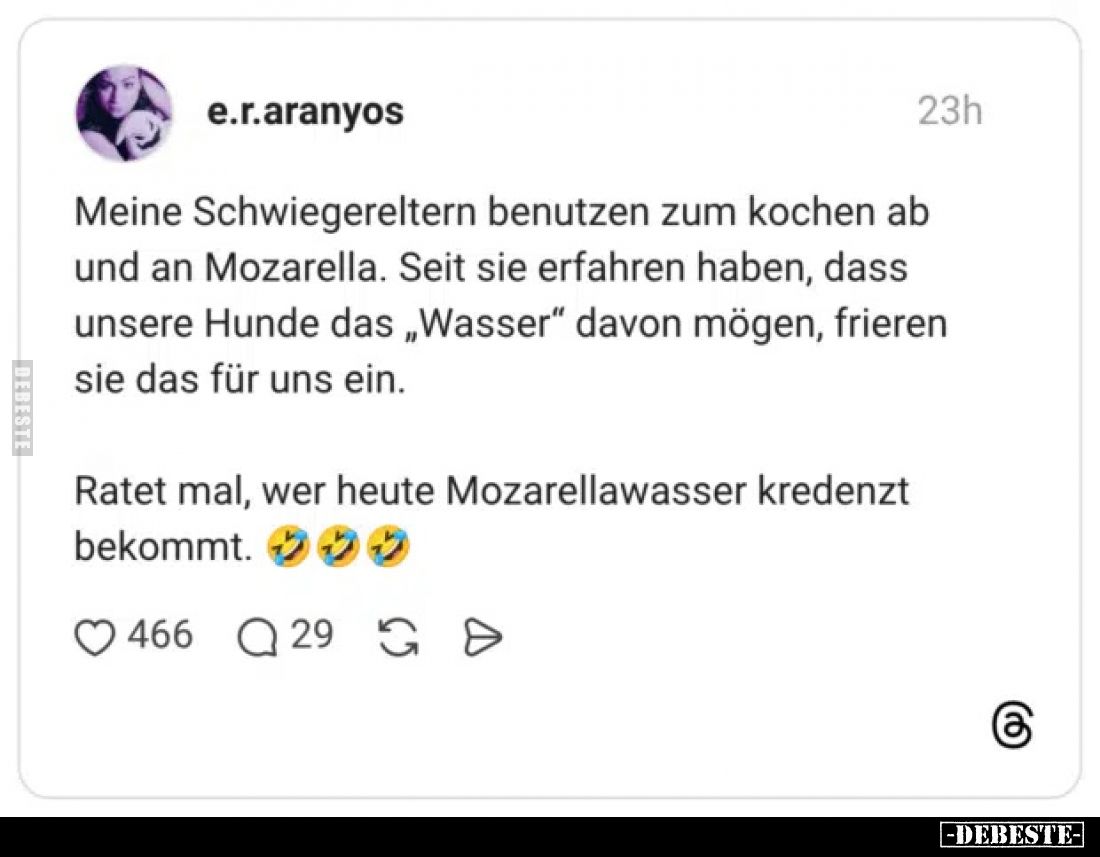Click the middle laughing emoji
The height and width of the screenshot is (857, 1100).
(338, 546)
